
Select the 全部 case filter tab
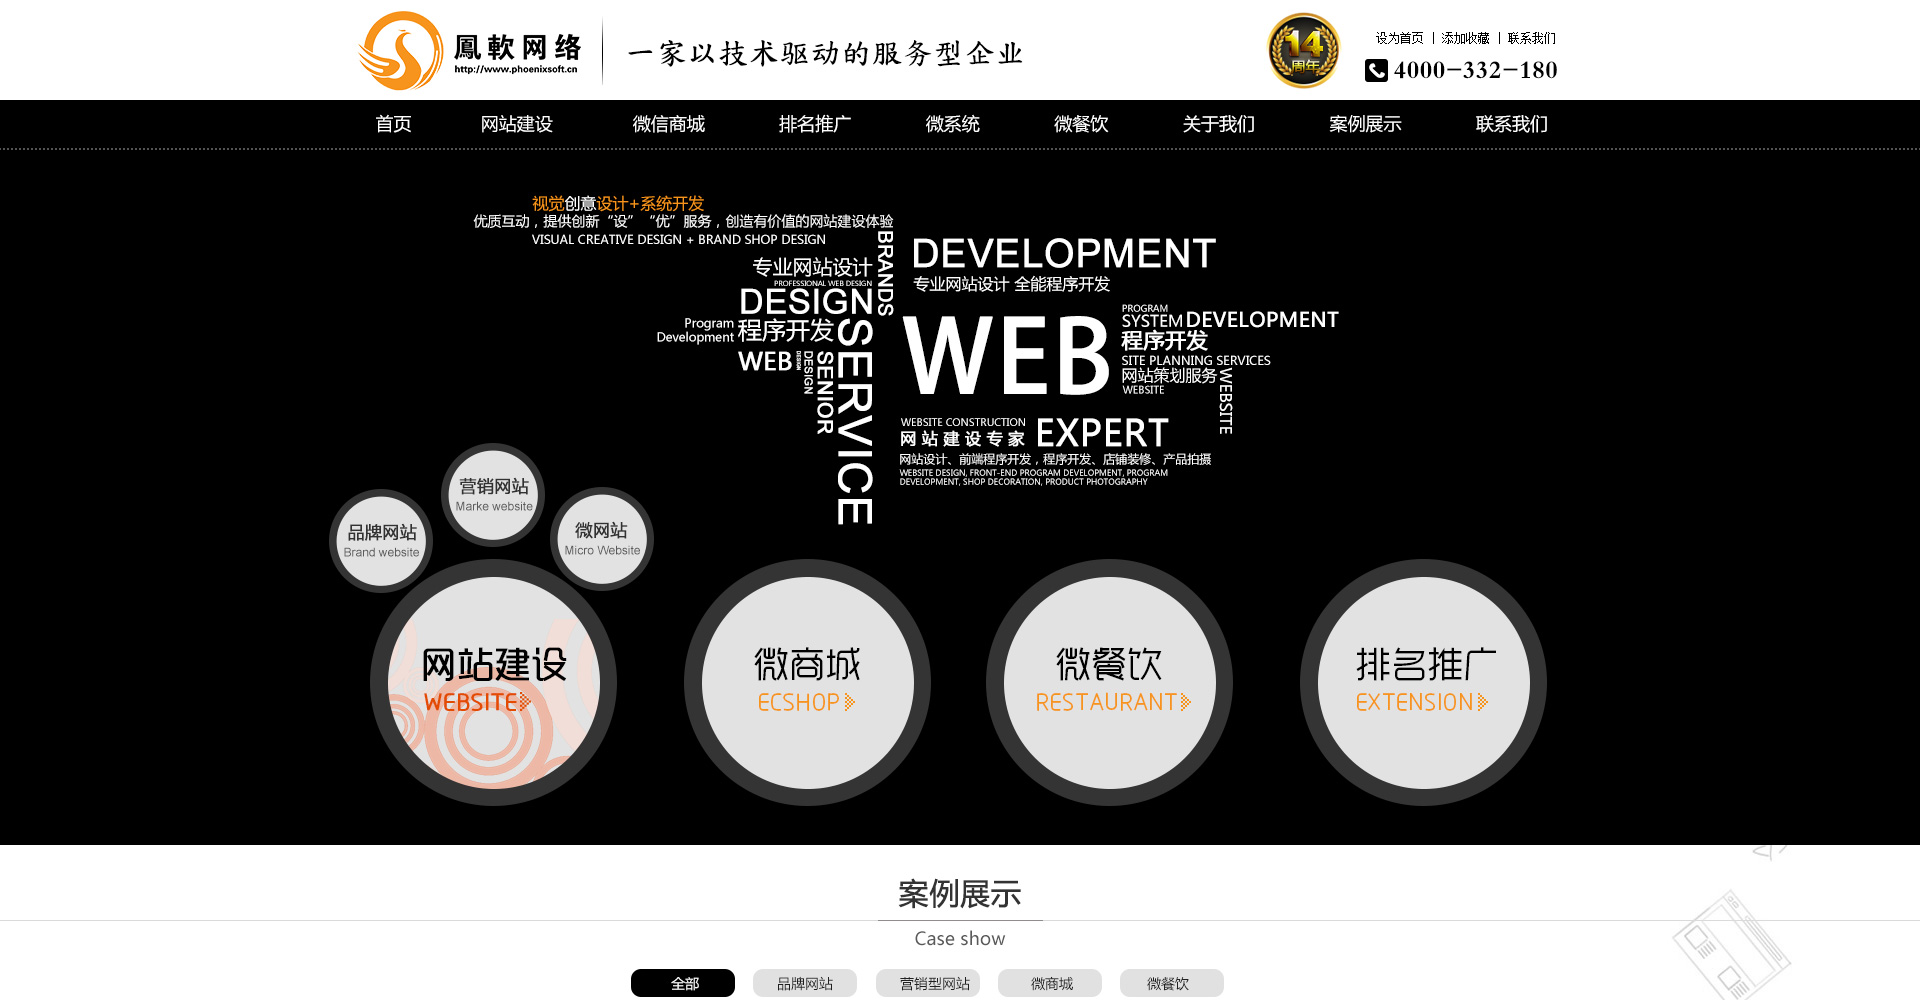click(683, 983)
